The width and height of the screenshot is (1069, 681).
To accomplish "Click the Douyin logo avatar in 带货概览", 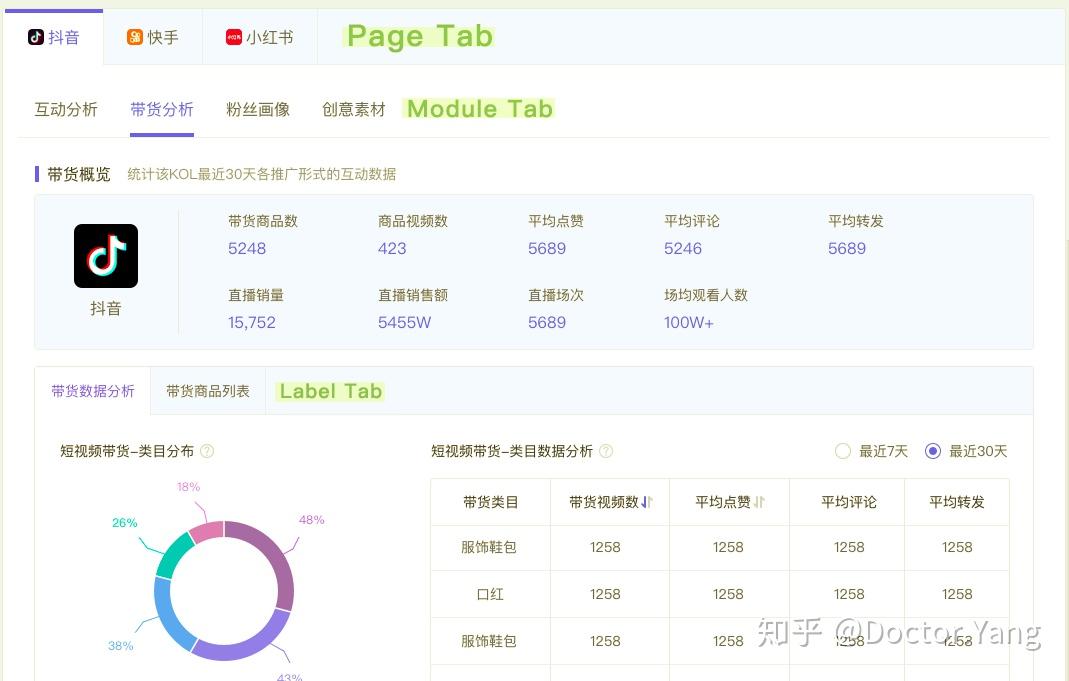I will coord(105,255).
